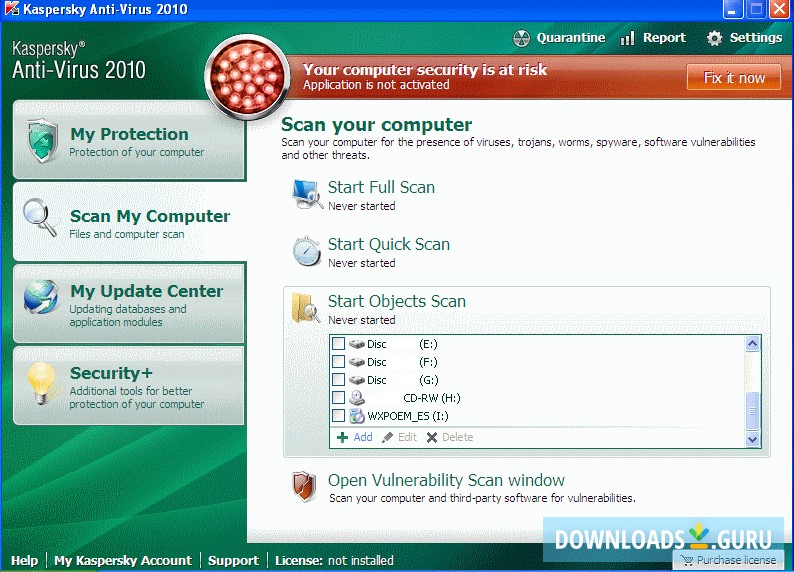Click the shopping cart icon by Purchase license
Image resolution: width=794 pixels, height=572 pixels.
click(687, 560)
